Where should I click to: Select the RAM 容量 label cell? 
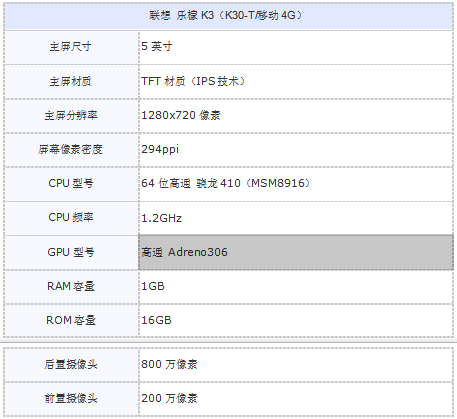point(71,287)
